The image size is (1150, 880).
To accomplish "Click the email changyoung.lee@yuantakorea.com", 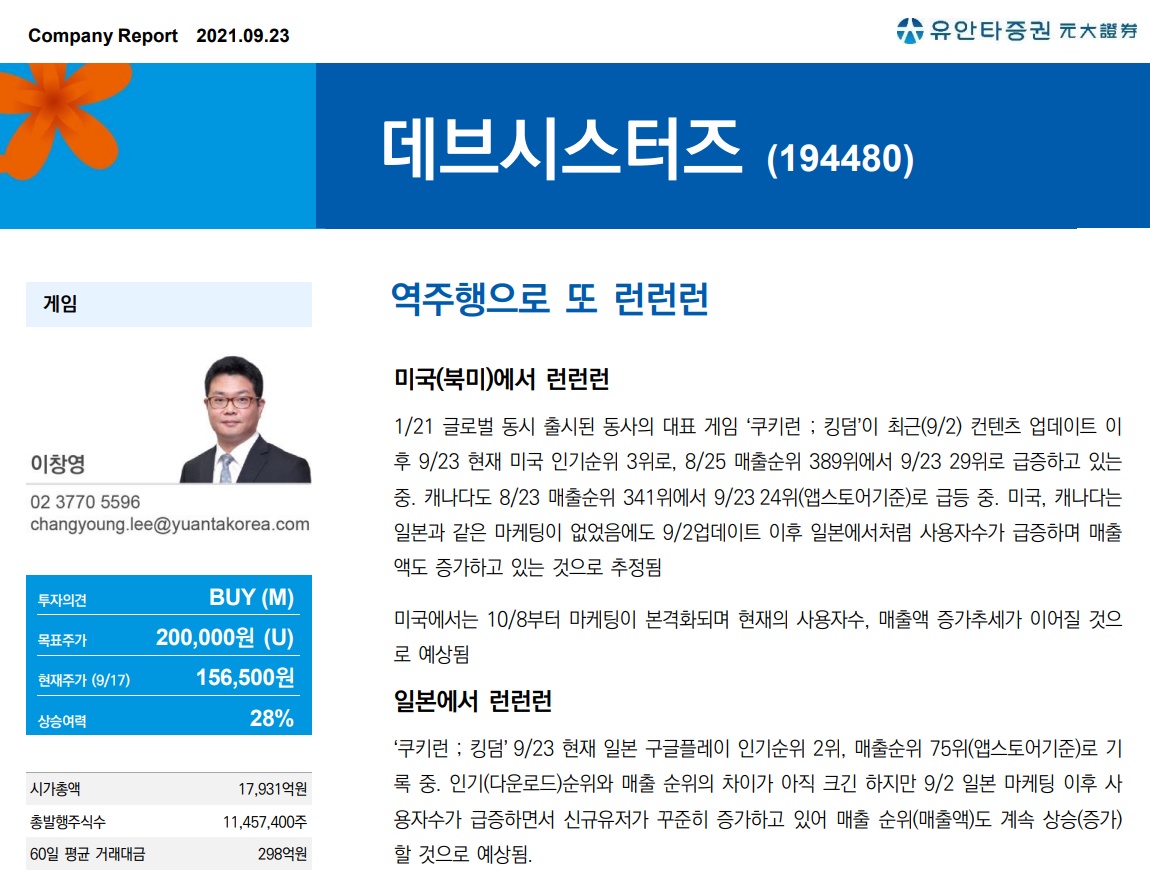I will click(169, 524).
